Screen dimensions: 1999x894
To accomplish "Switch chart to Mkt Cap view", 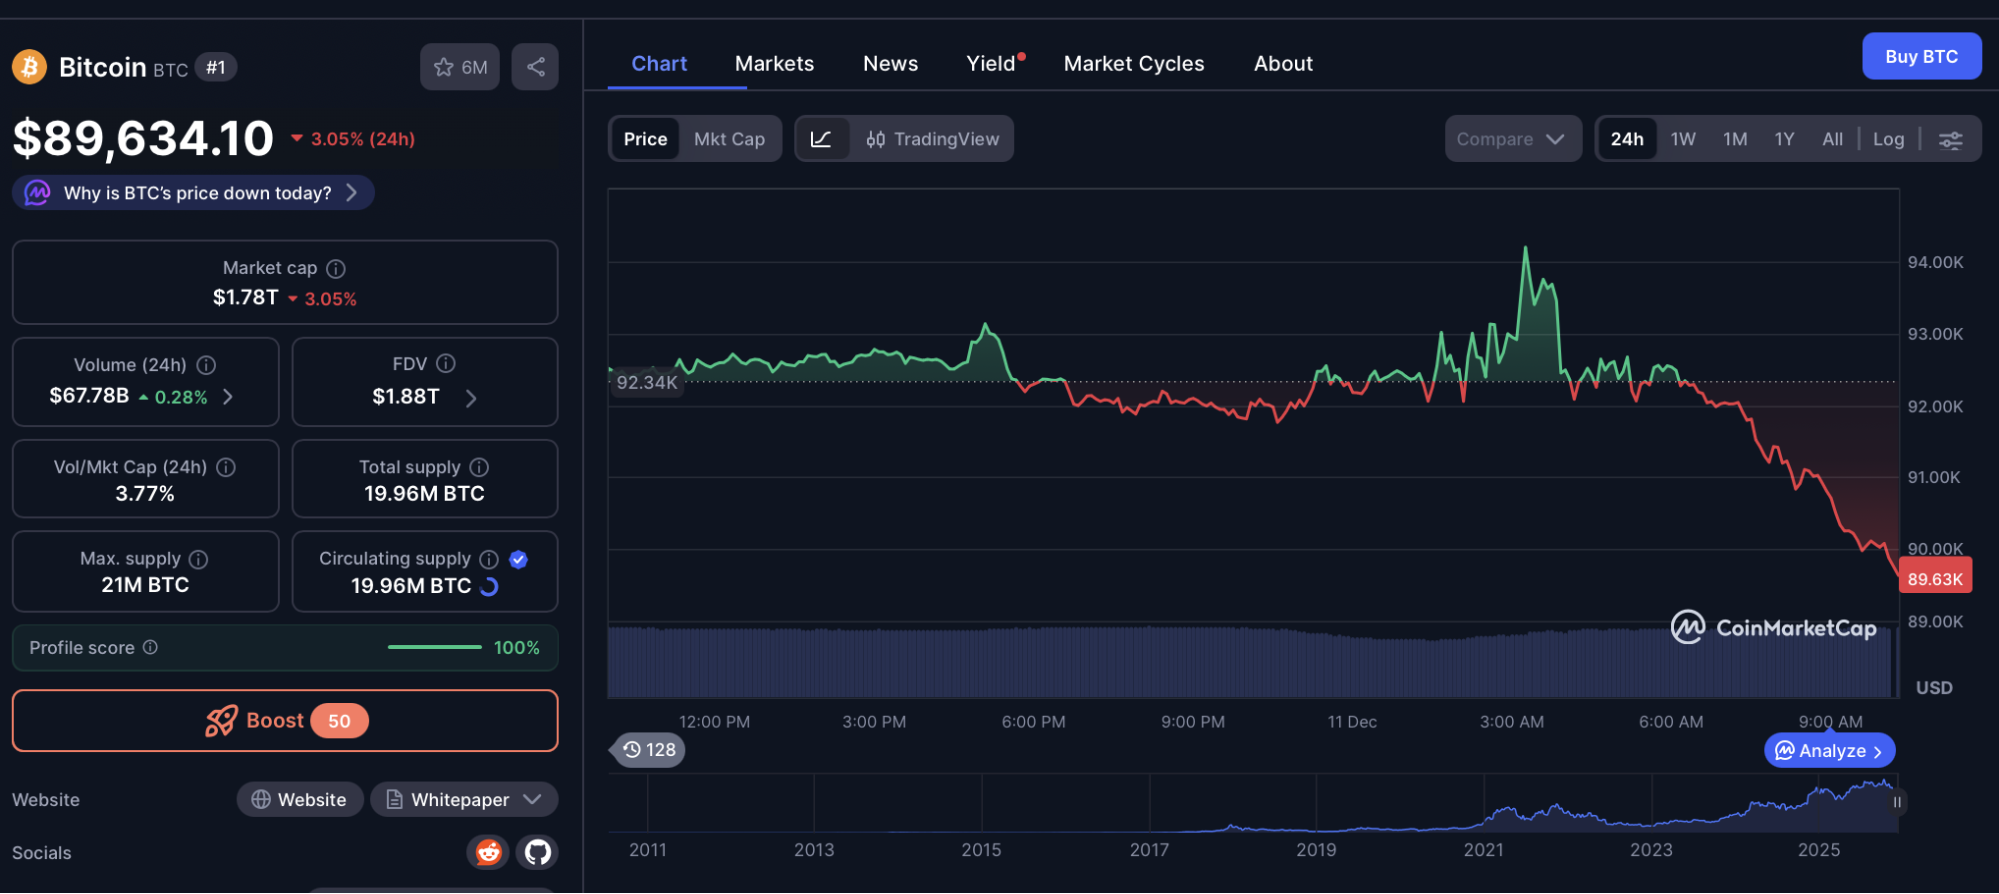I will point(729,139).
